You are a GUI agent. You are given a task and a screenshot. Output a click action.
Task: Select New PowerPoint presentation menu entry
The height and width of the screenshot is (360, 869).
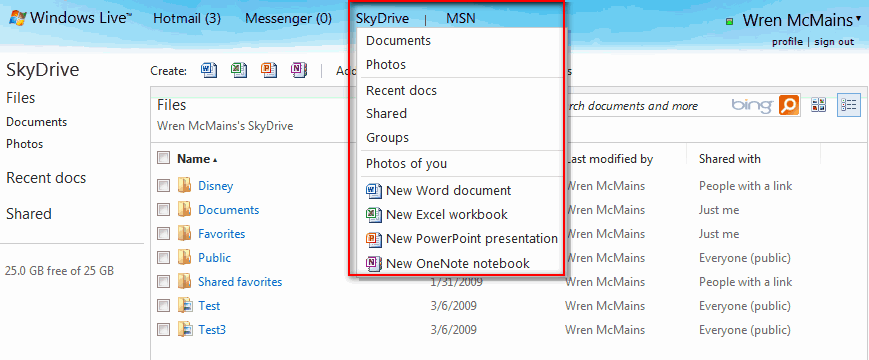tap(472, 239)
